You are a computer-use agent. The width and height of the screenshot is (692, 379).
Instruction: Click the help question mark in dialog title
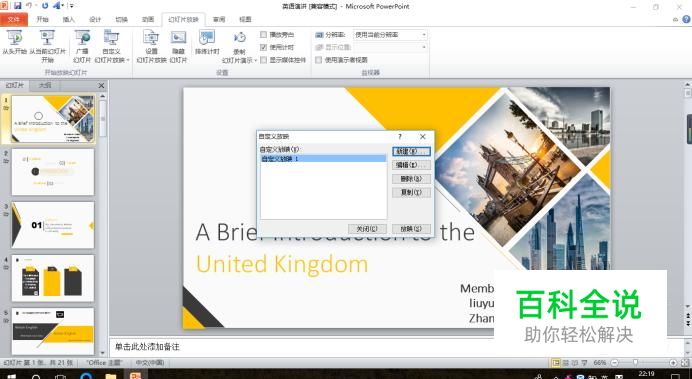[400, 136]
